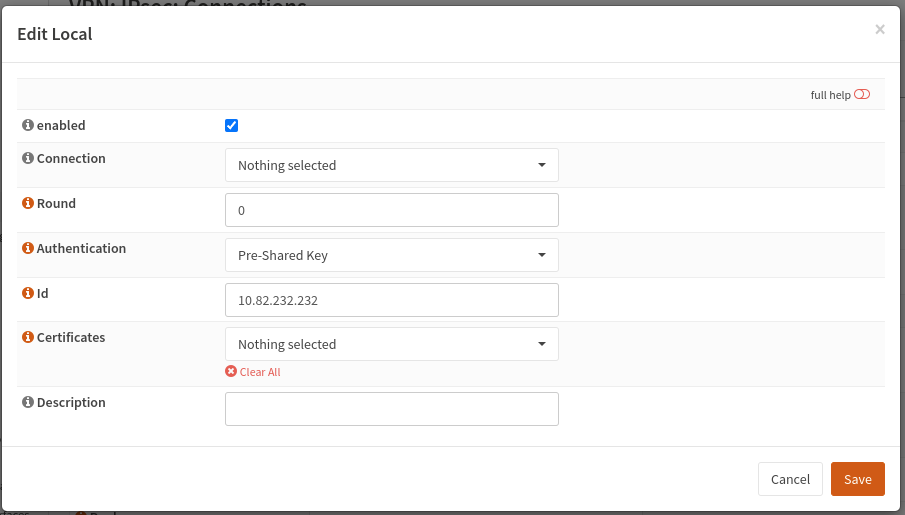Show help for Authentication via info icon
This screenshot has height=515, width=905.
[28, 248]
